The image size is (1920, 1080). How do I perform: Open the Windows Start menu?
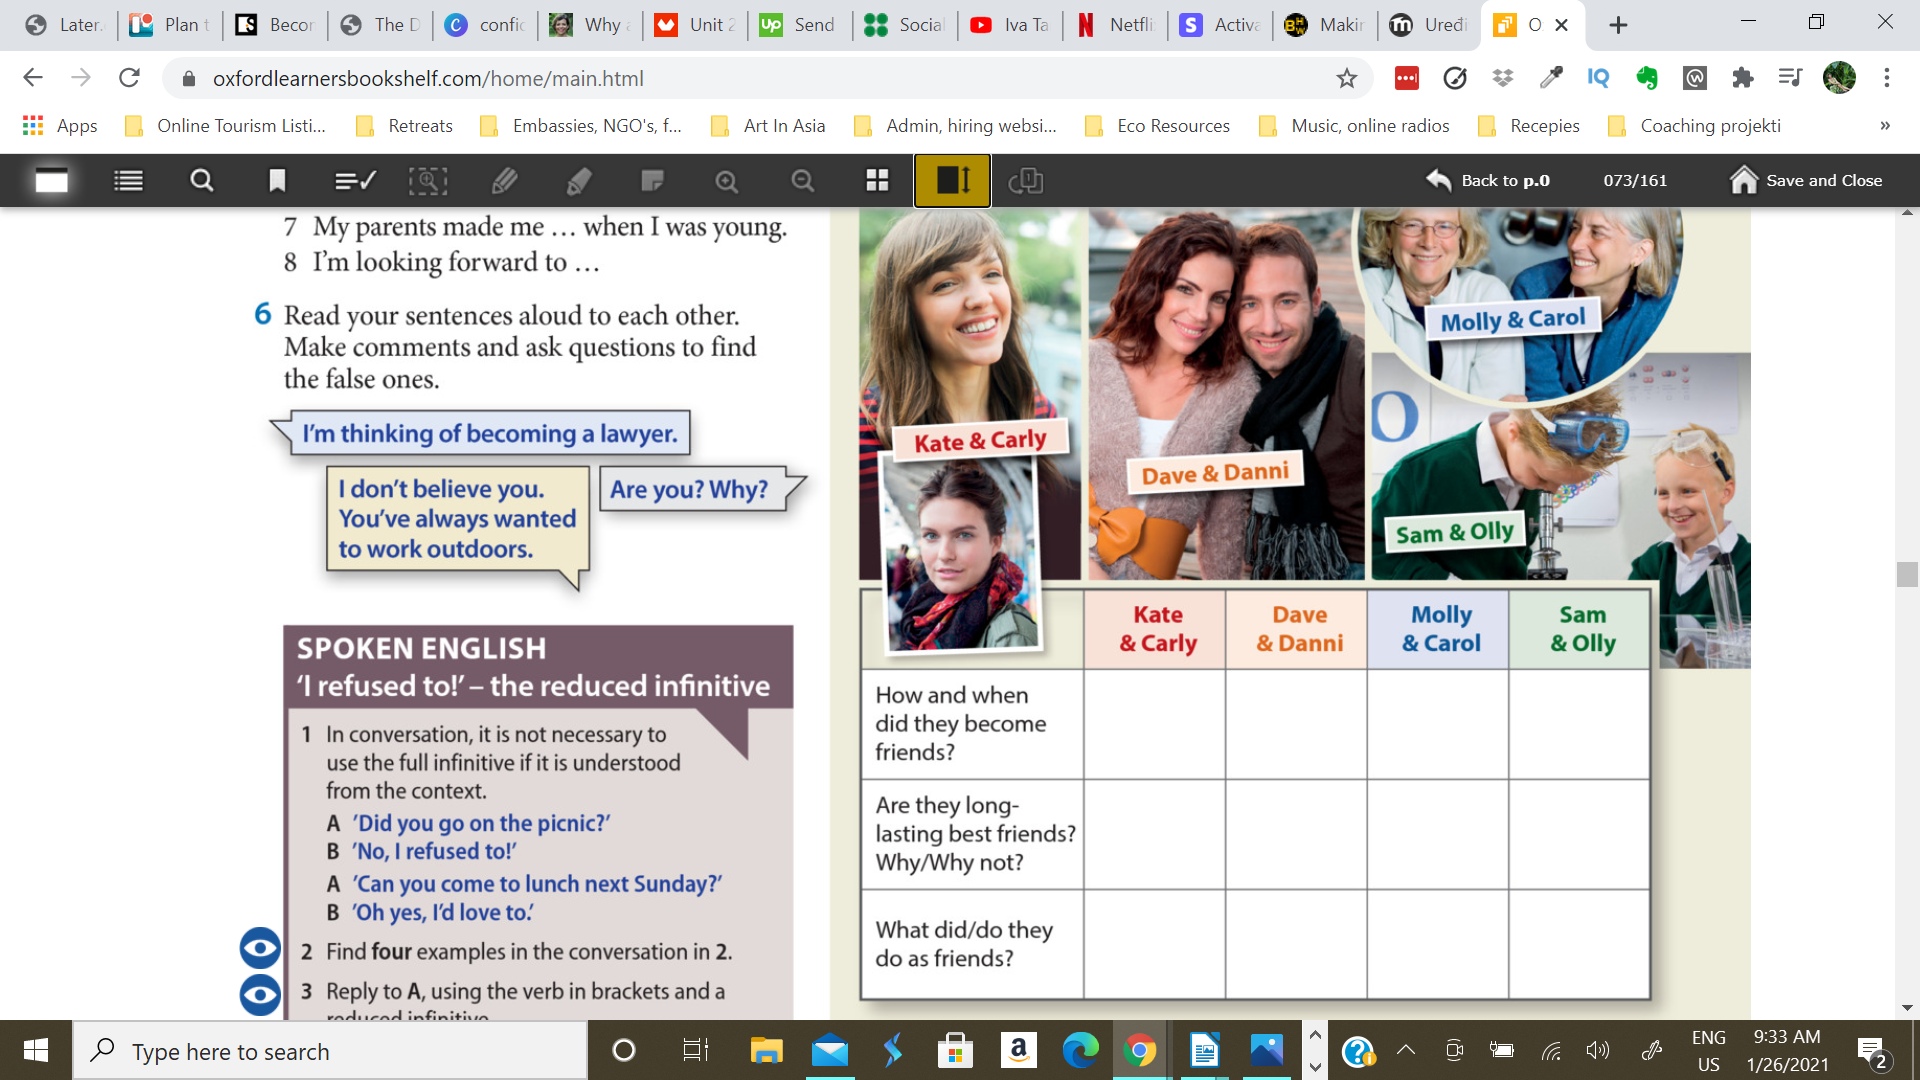(x=36, y=1051)
